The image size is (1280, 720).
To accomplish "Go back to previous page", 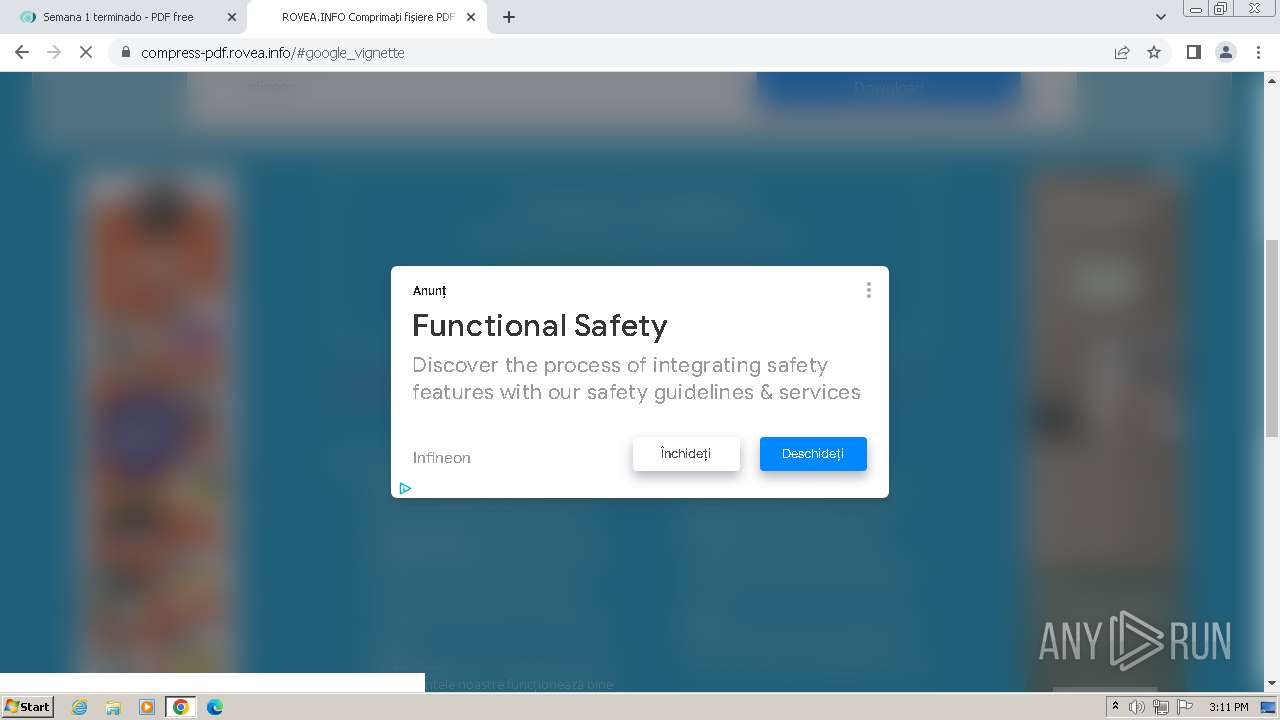I will 22,52.
